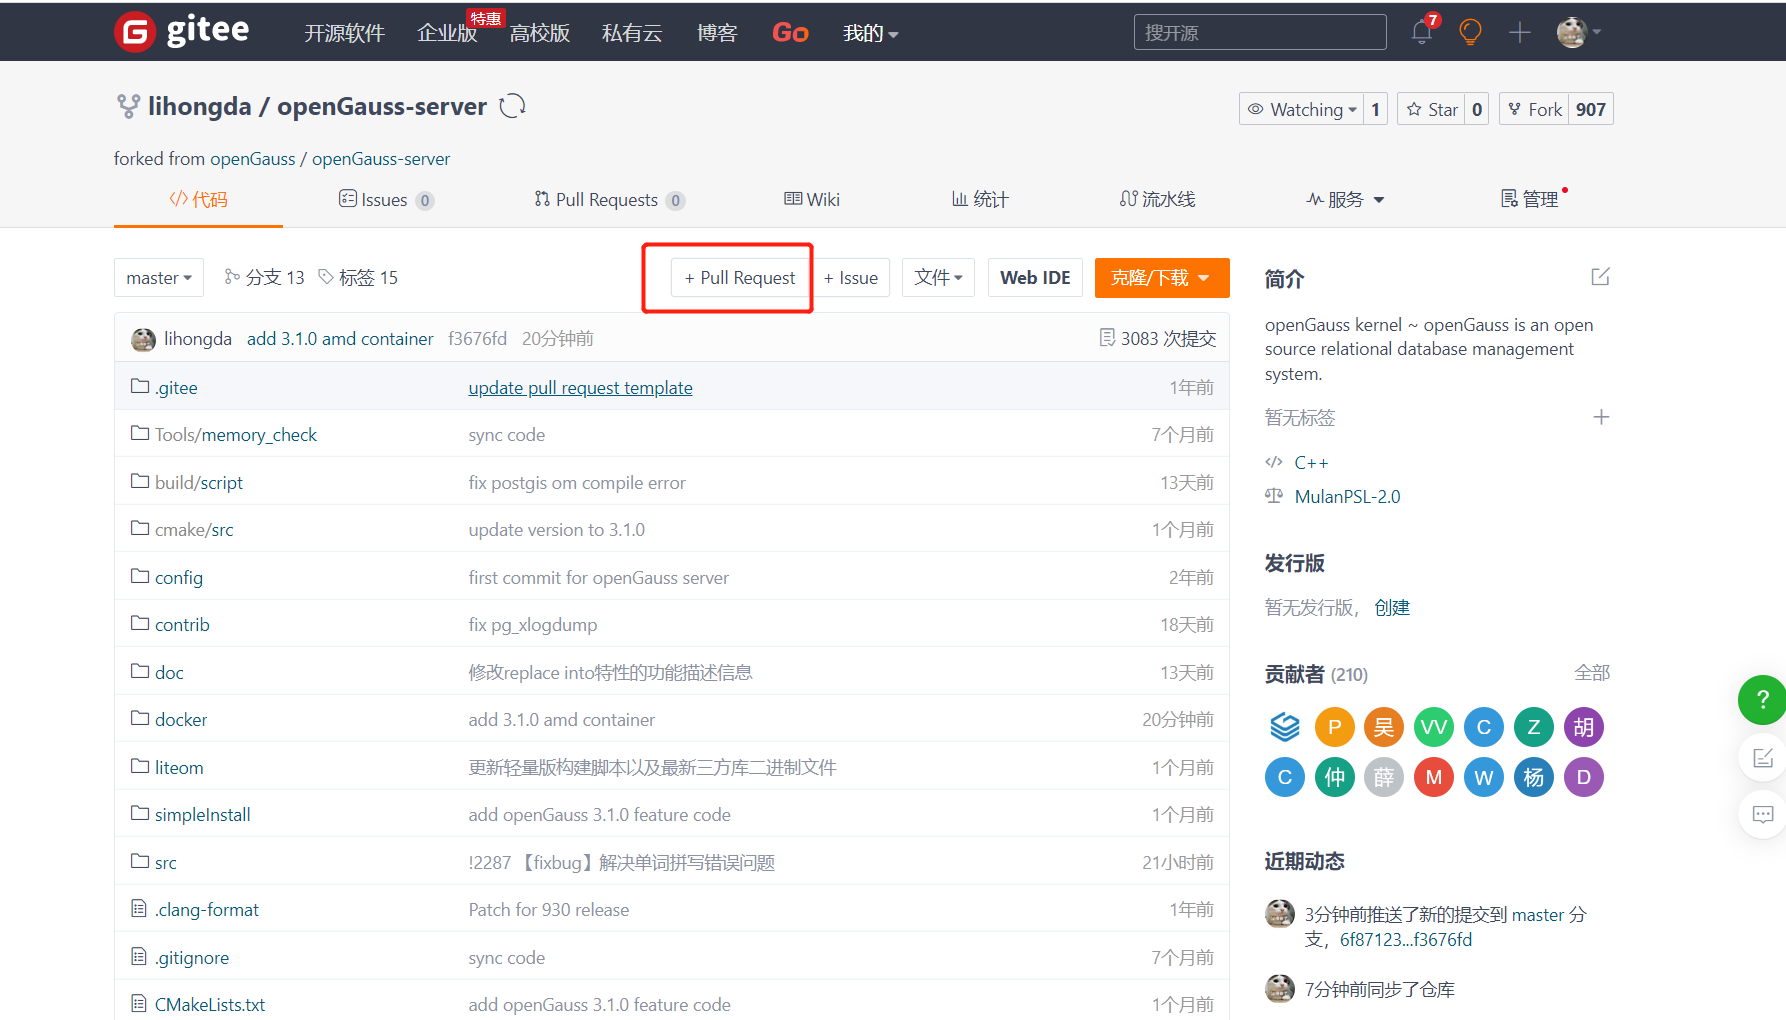Click the red M contributor avatar
The image size is (1786, 1020).
1434,777
